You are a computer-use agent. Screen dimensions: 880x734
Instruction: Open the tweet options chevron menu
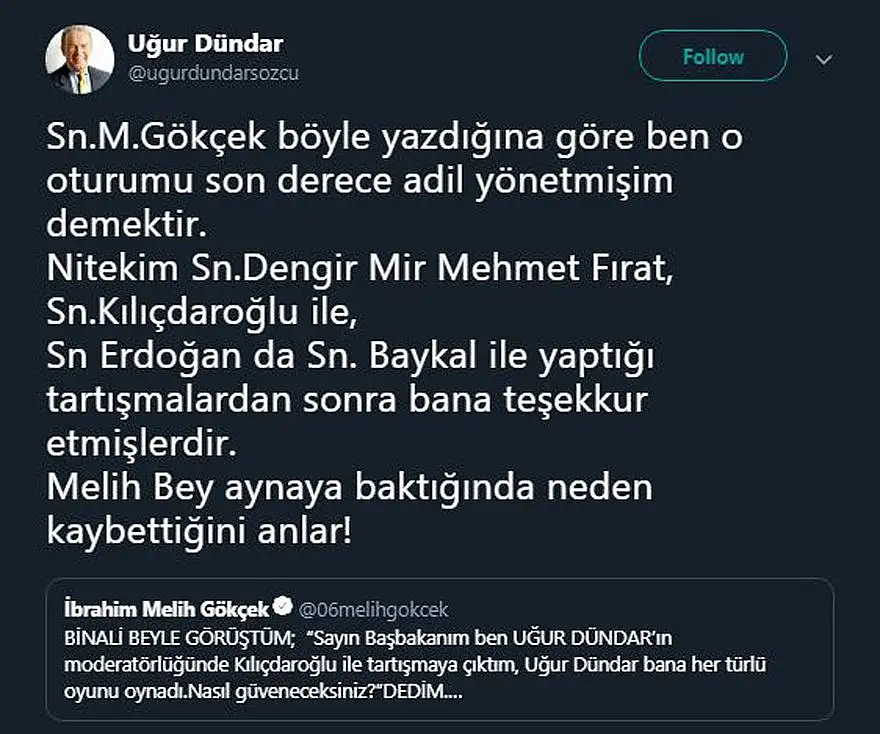[823, 59]
